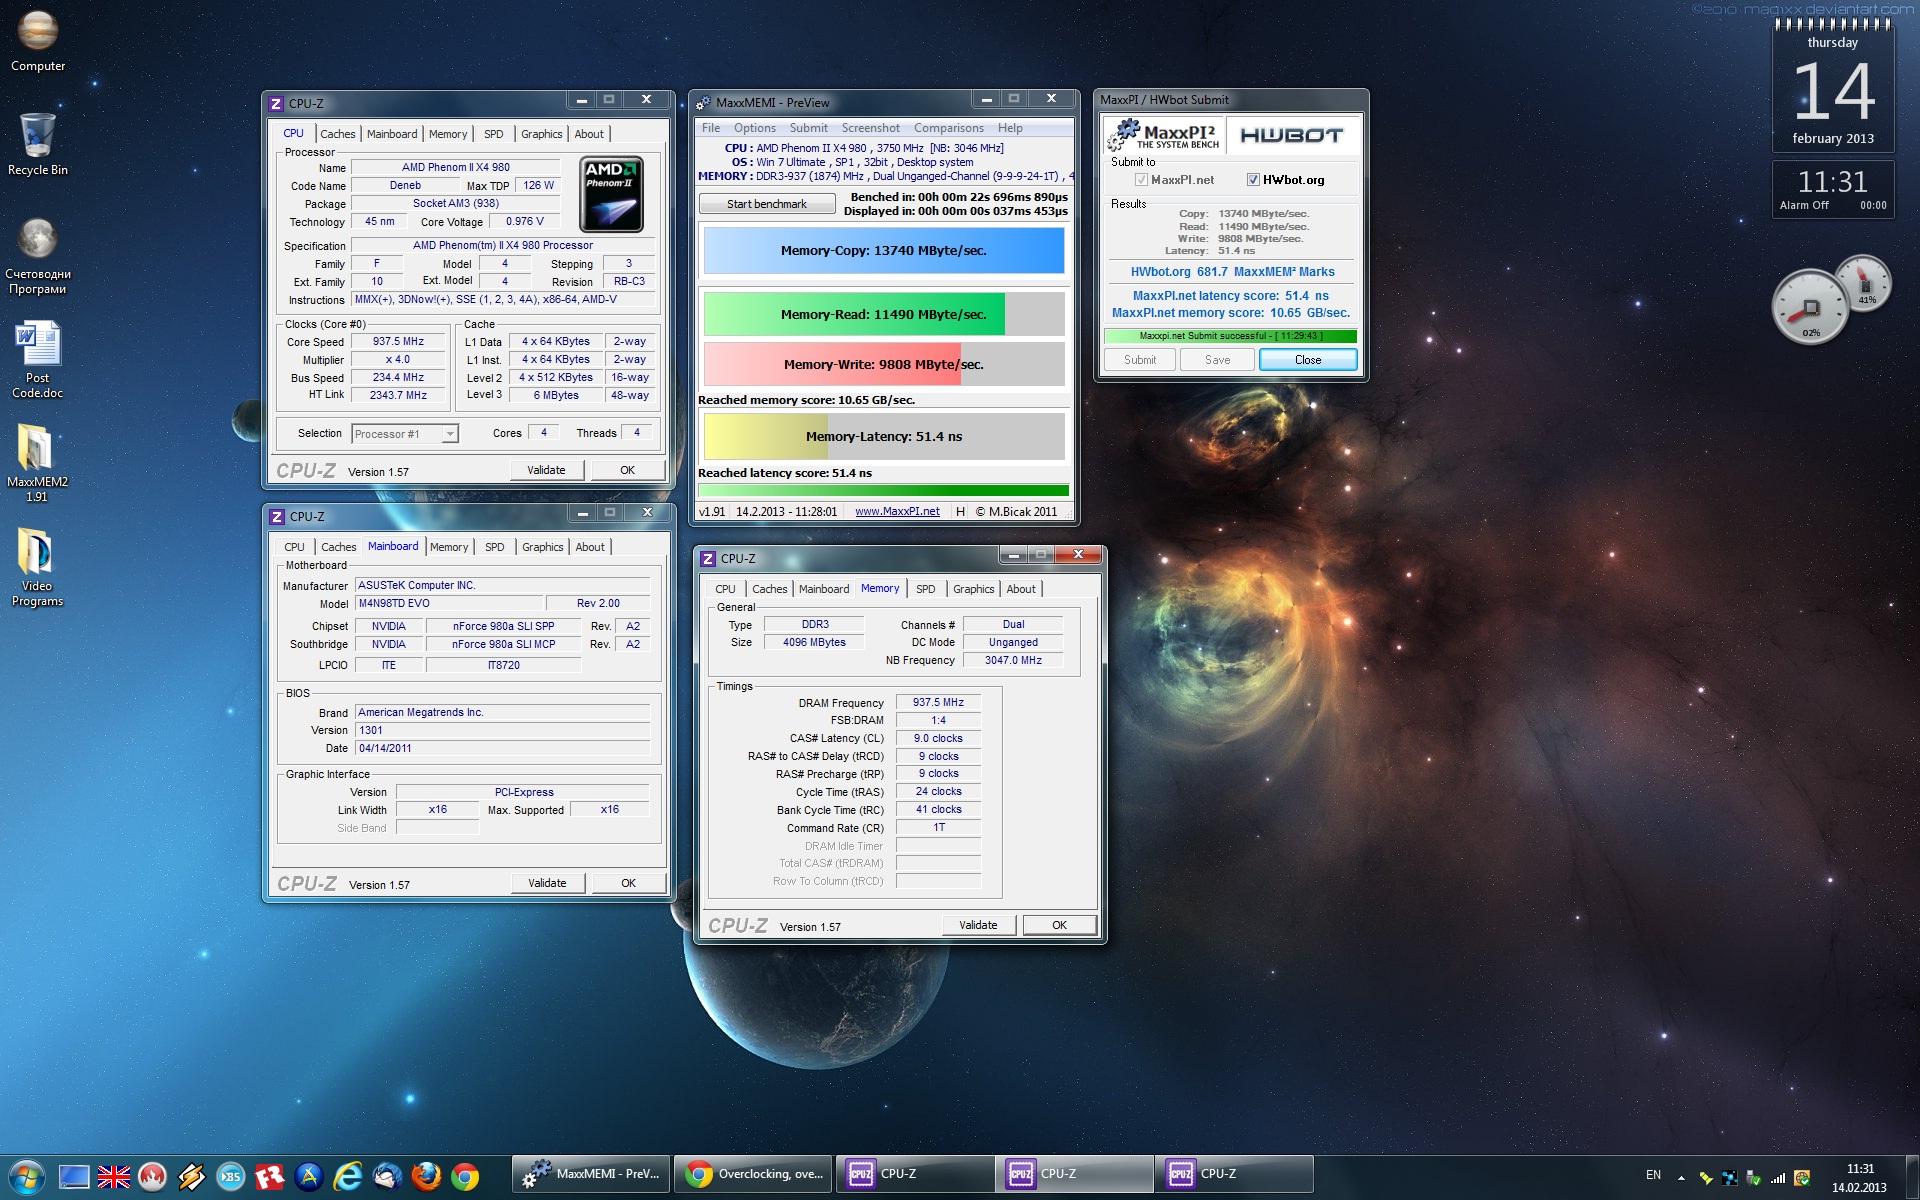Viewport: 1920px width, 1200px height.
Task: Open the red flame burner taskbar icon
Action: coord(152,1177)
